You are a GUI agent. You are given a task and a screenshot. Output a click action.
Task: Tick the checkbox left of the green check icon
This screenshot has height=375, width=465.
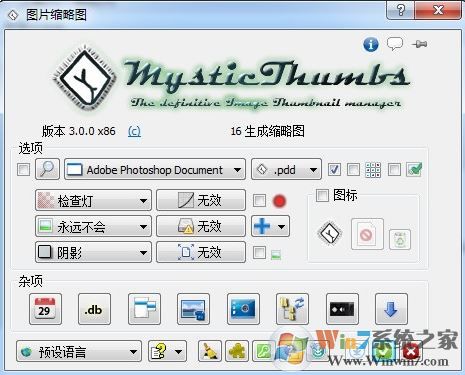point(394,170)
